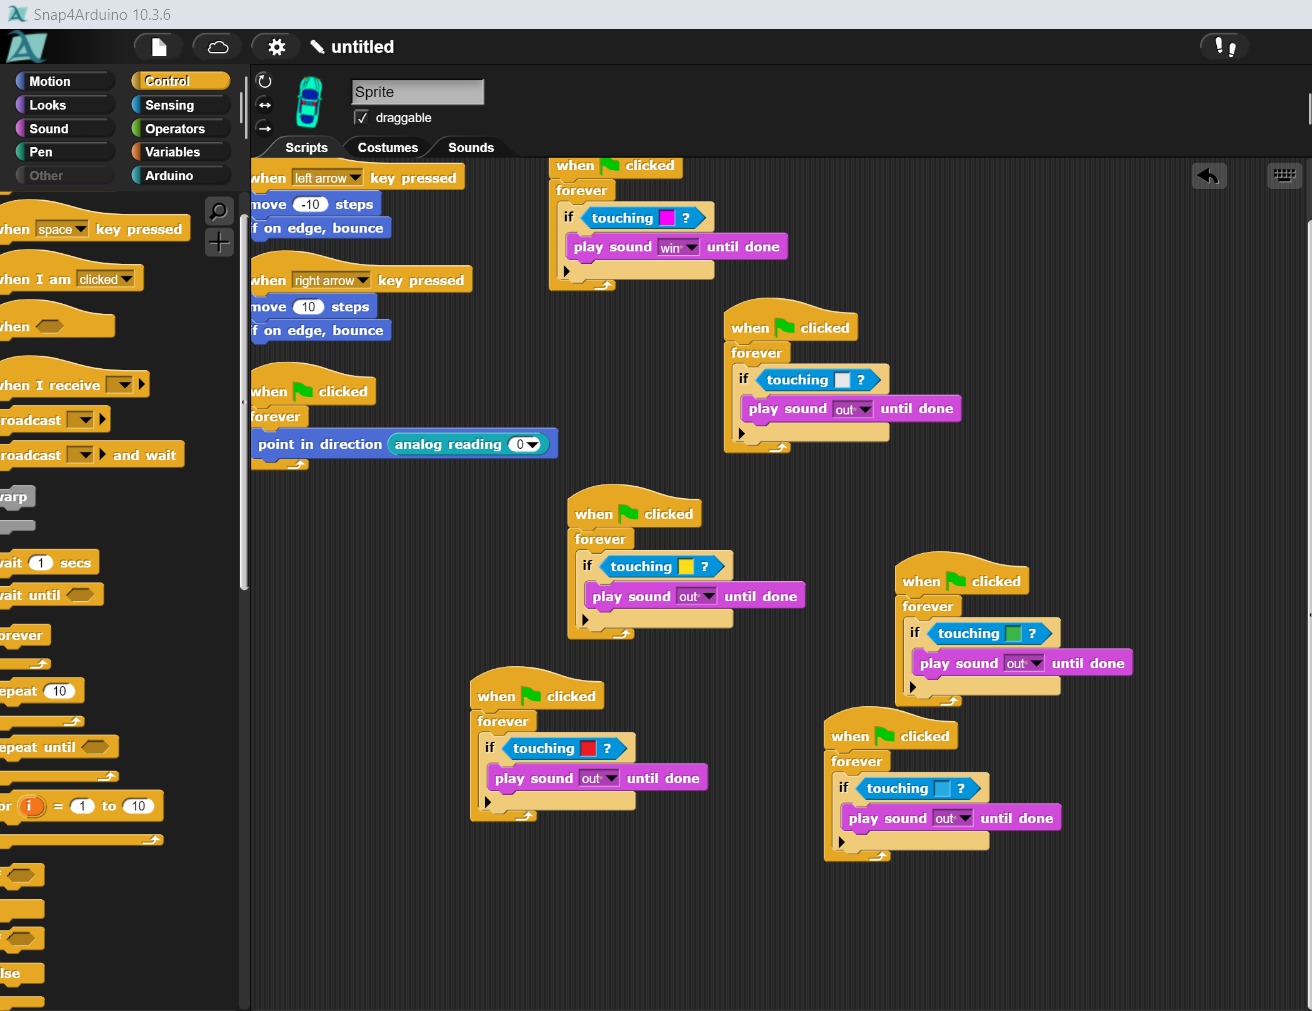Click the white touching color swatch
Screen dimensions: 1312x1011
point(842,380)
